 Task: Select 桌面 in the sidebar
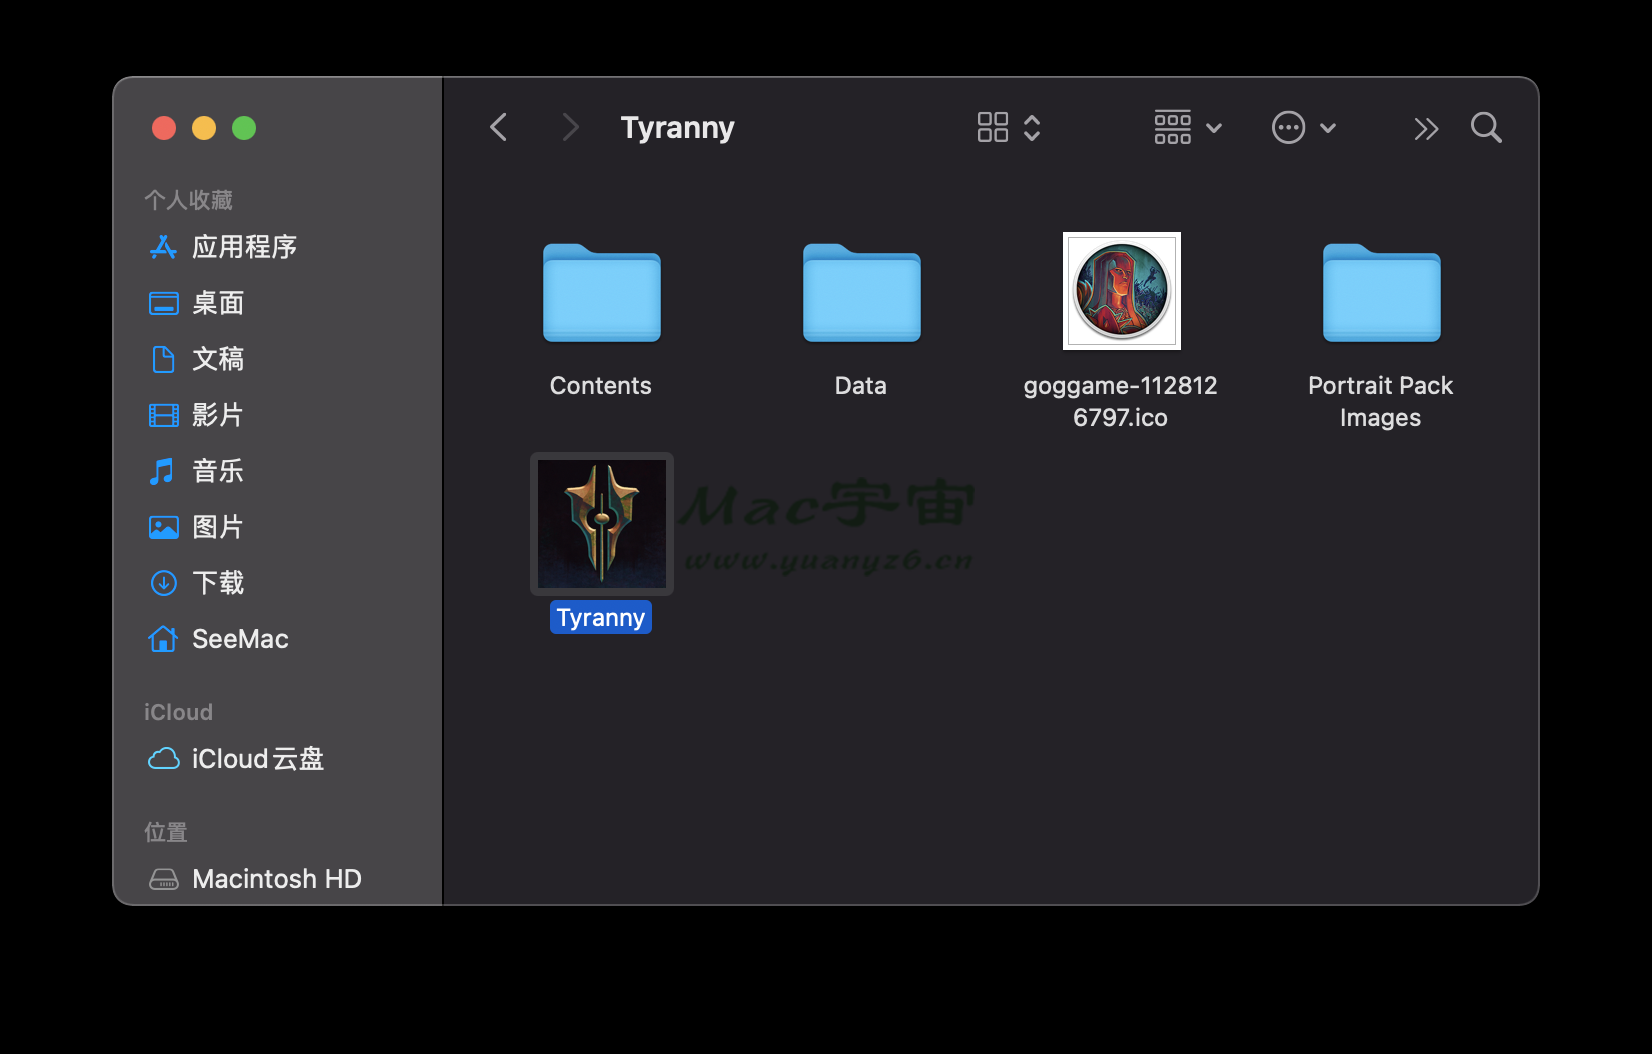point(217,303)
